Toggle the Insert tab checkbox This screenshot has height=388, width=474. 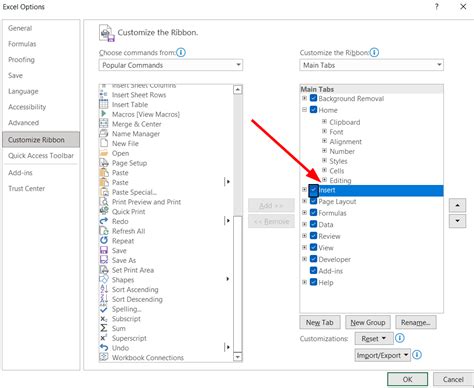coord(313,190)
